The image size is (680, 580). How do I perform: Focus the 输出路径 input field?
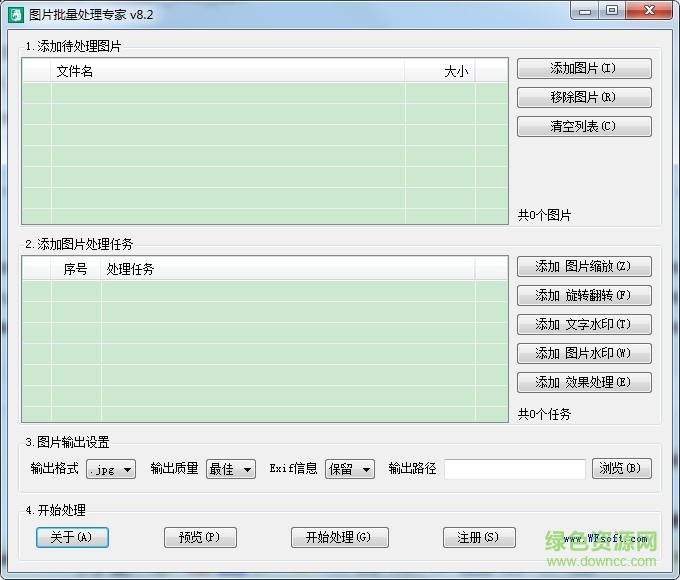[515, 469]
